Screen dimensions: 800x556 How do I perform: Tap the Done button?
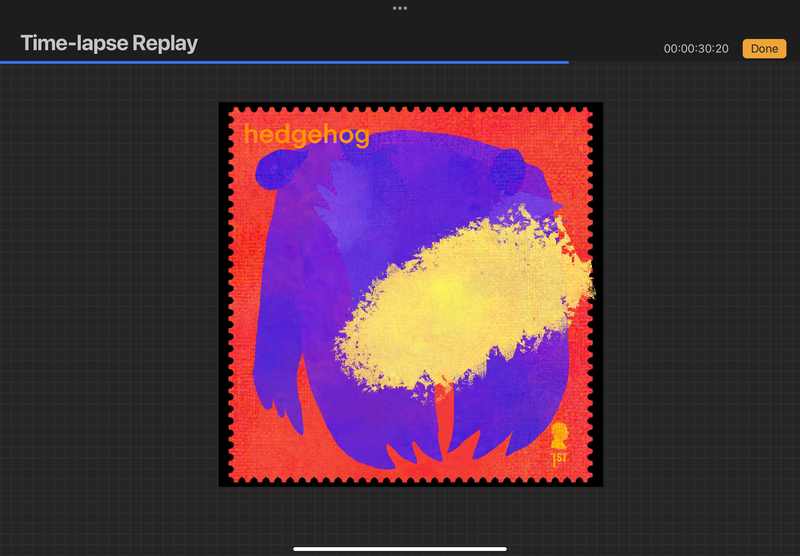pos(764,48)
